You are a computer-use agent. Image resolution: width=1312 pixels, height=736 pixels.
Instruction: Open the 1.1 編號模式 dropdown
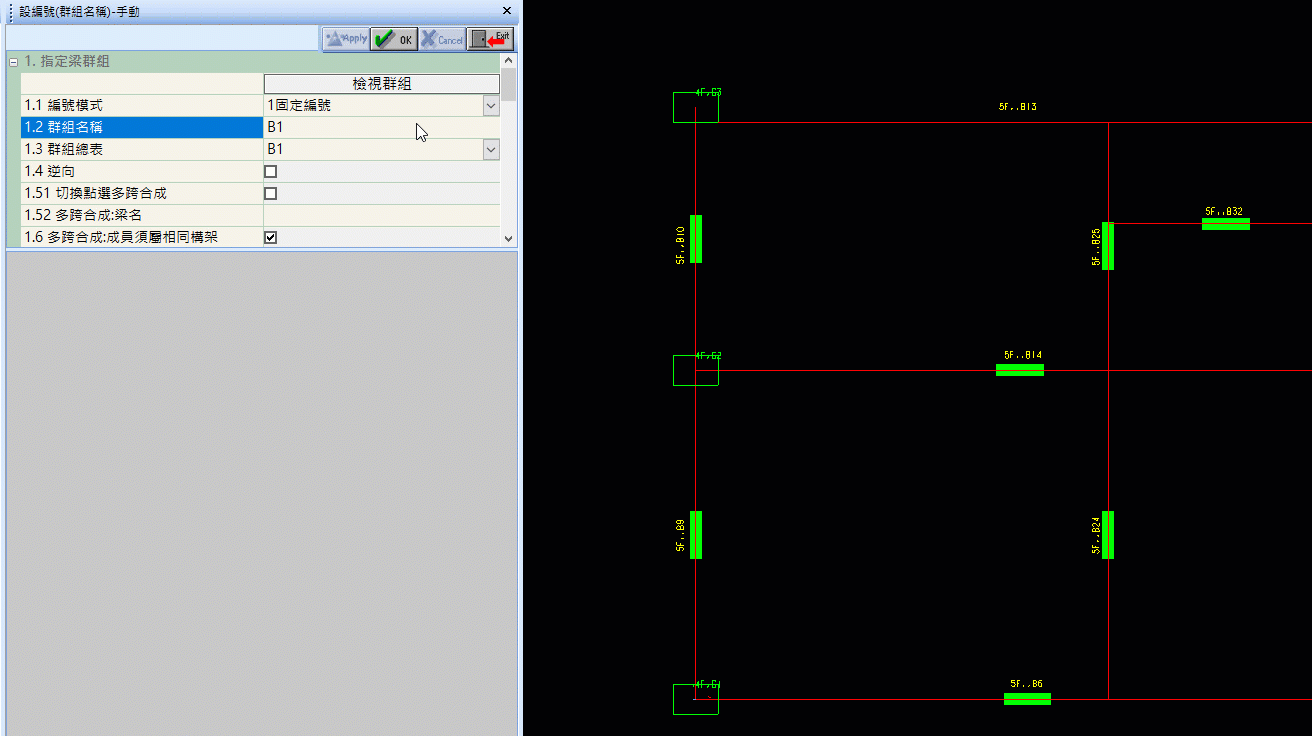(490, 105)
